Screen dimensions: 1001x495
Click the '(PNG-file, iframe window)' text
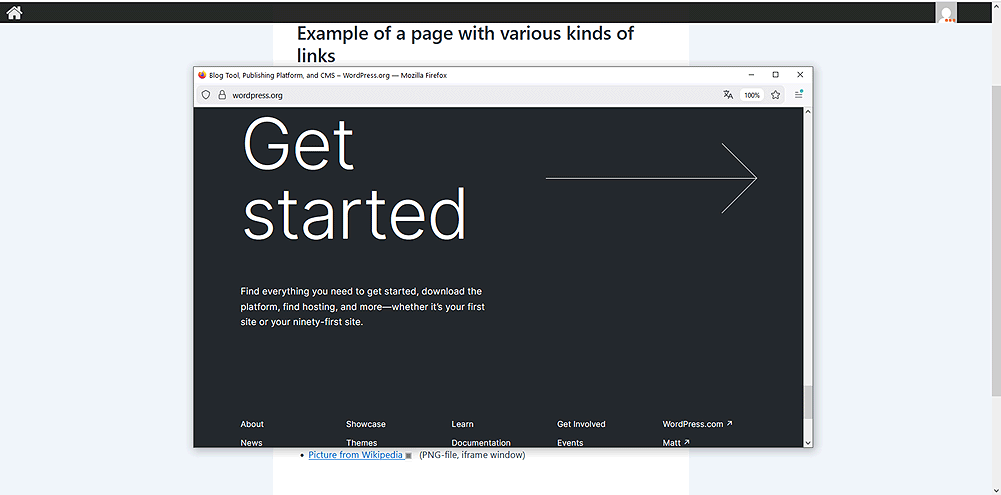coord(472,455)
